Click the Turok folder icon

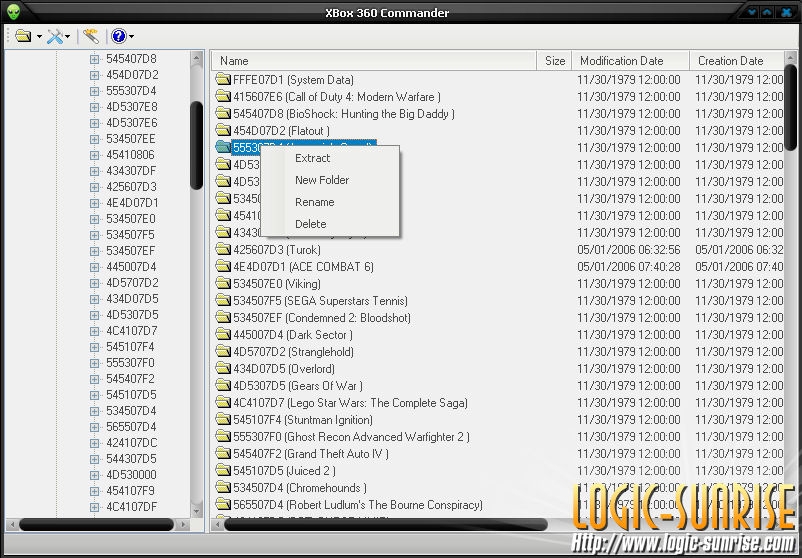pos(223,249)
